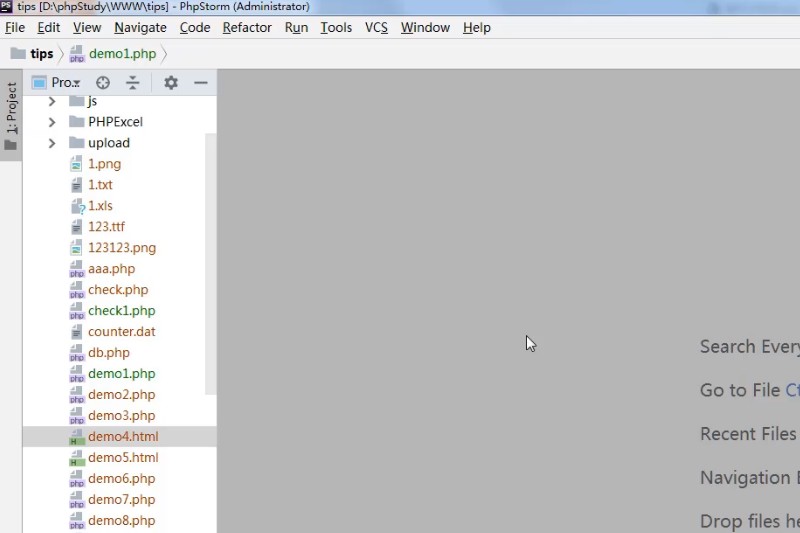800x533 pixels.
Task: Select demo1.php in the project tree
Action: 121,373
